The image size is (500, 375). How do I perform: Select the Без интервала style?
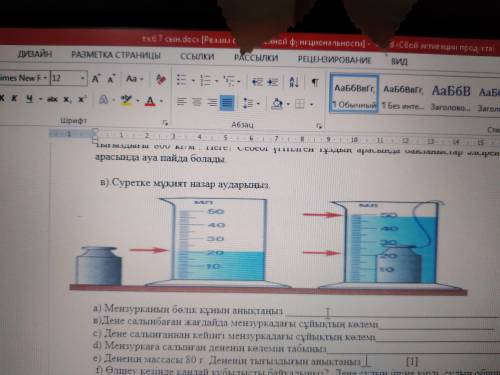403,97
